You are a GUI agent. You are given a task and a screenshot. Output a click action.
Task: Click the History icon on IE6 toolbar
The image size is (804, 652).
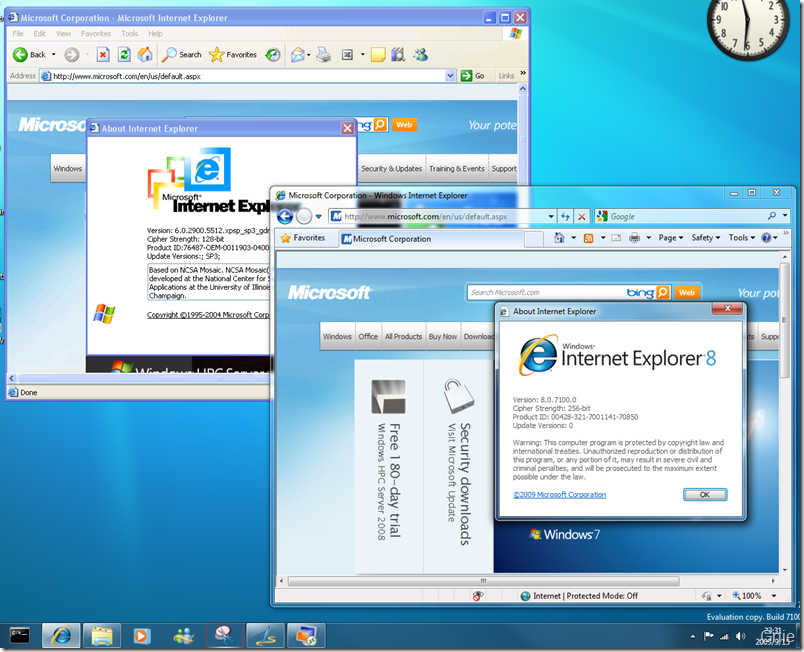coord(272,55)
